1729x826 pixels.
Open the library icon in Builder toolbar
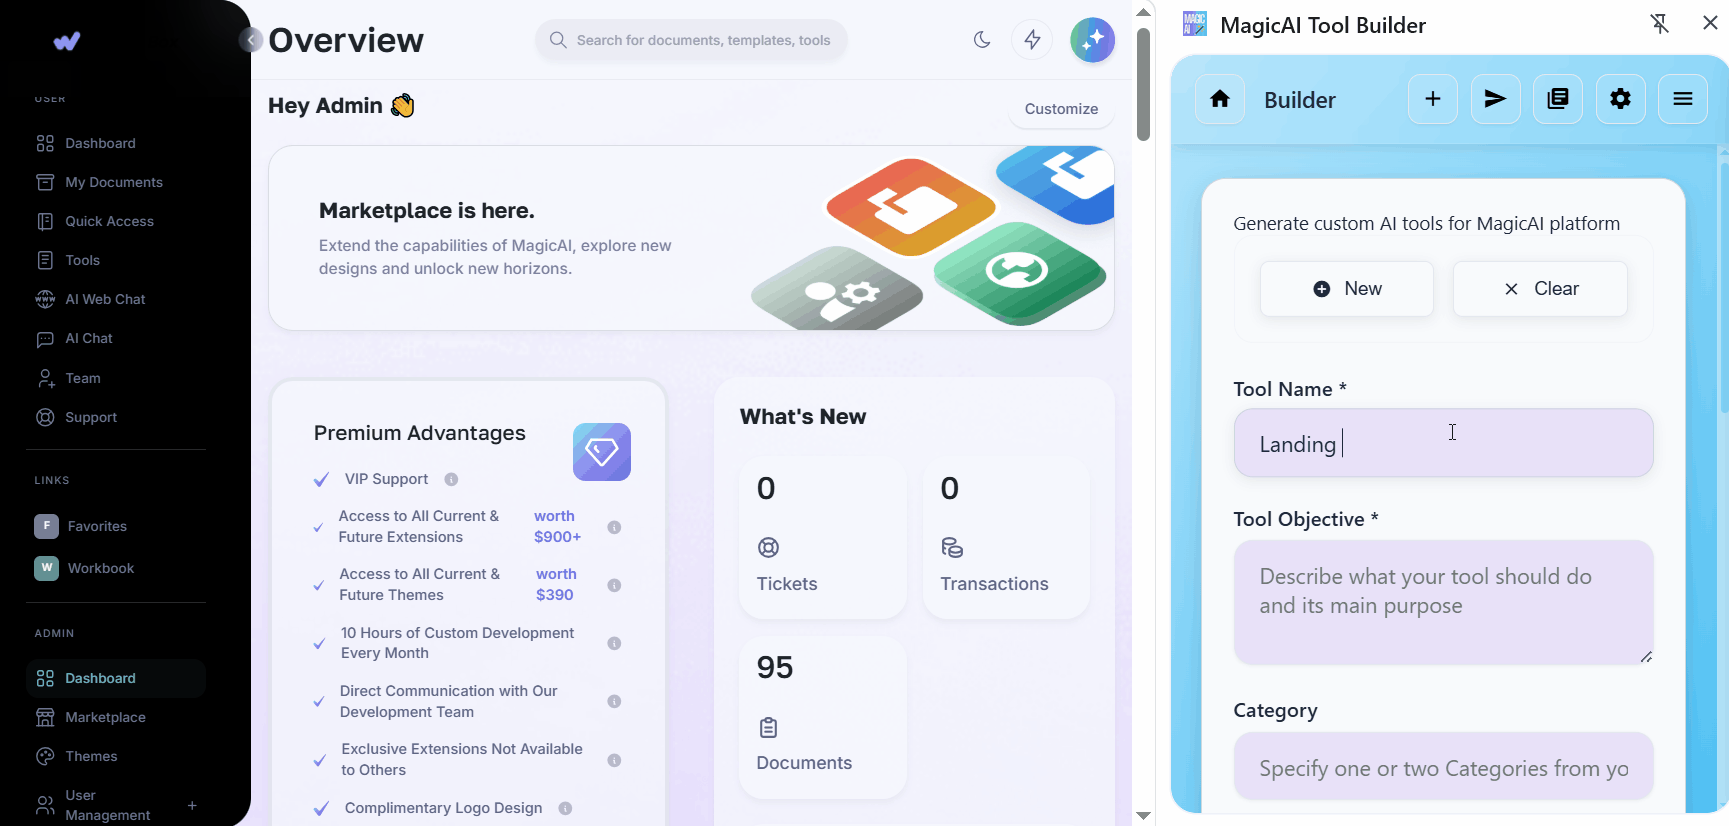1558,99
